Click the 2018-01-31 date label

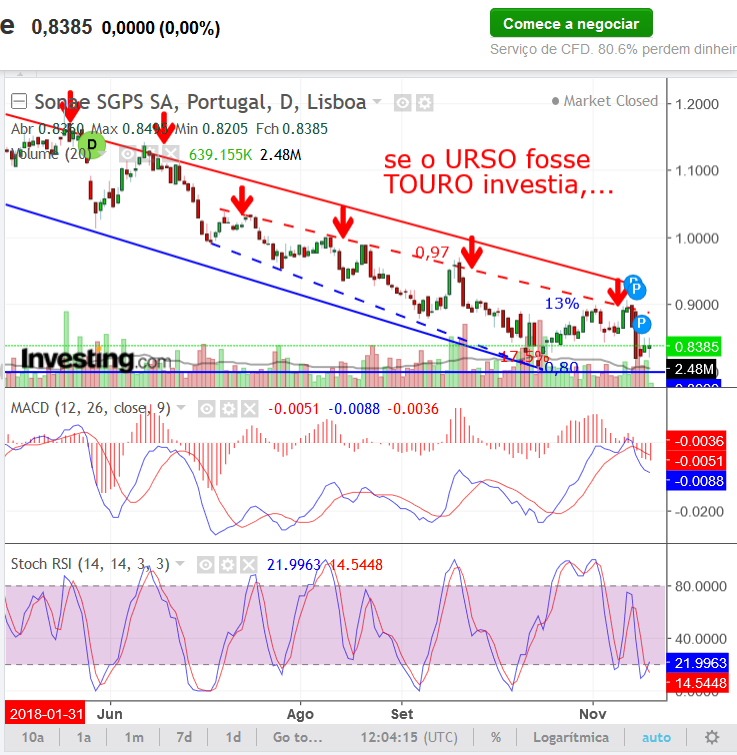click(x=45, y=714)
